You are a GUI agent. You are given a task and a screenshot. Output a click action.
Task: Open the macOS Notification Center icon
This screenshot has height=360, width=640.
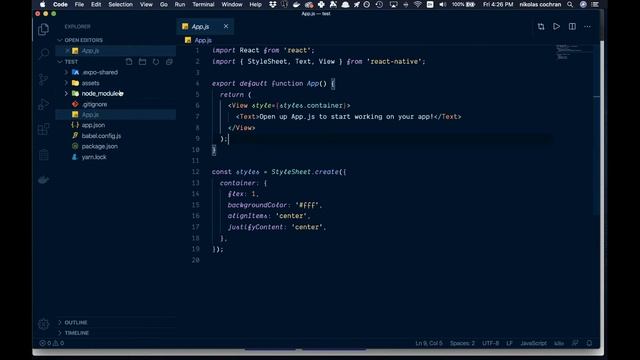pyautogui.click(x=595, y=4)
